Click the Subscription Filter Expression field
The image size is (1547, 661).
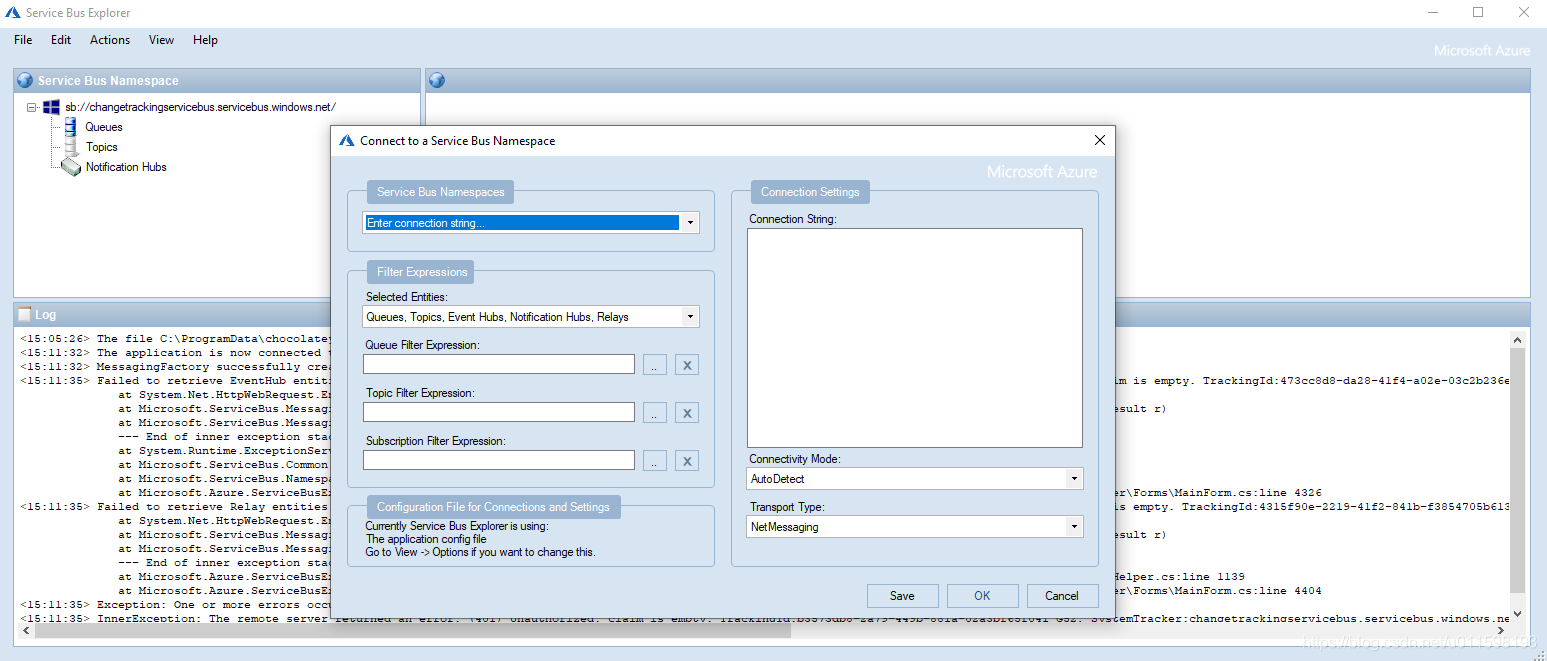pos(499,460)
